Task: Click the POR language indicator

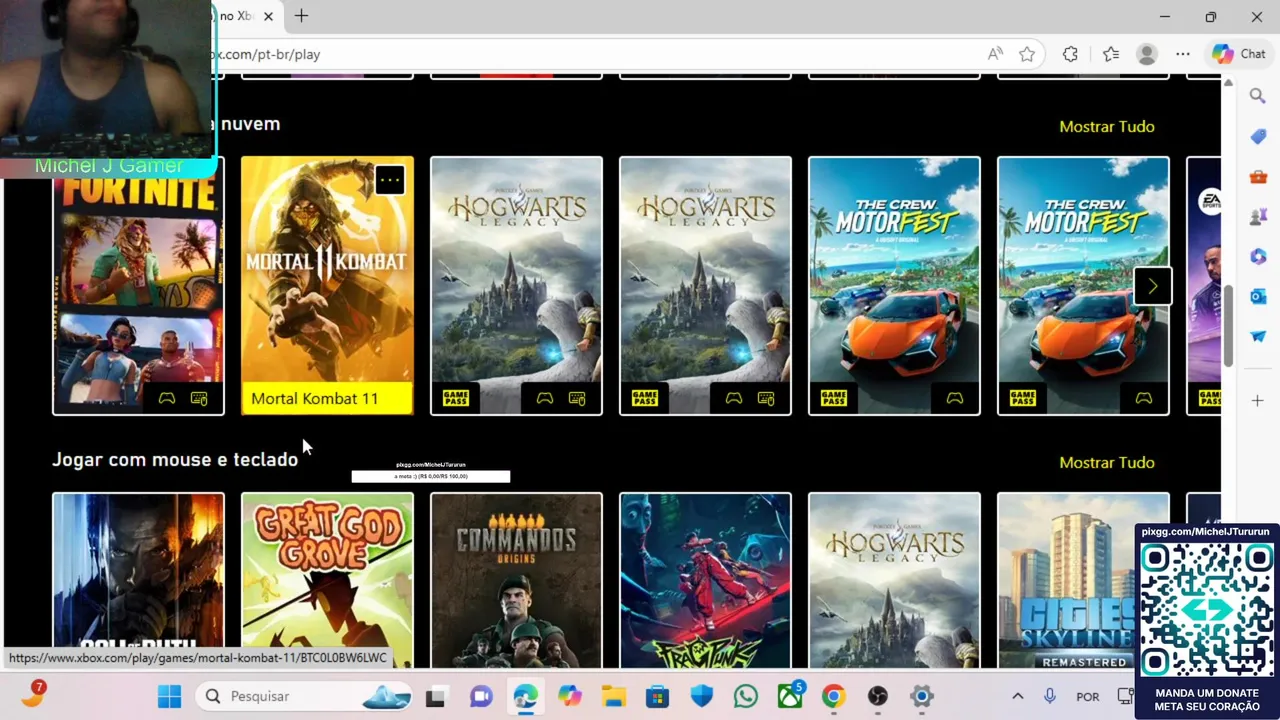Action: pos(1088,697)
